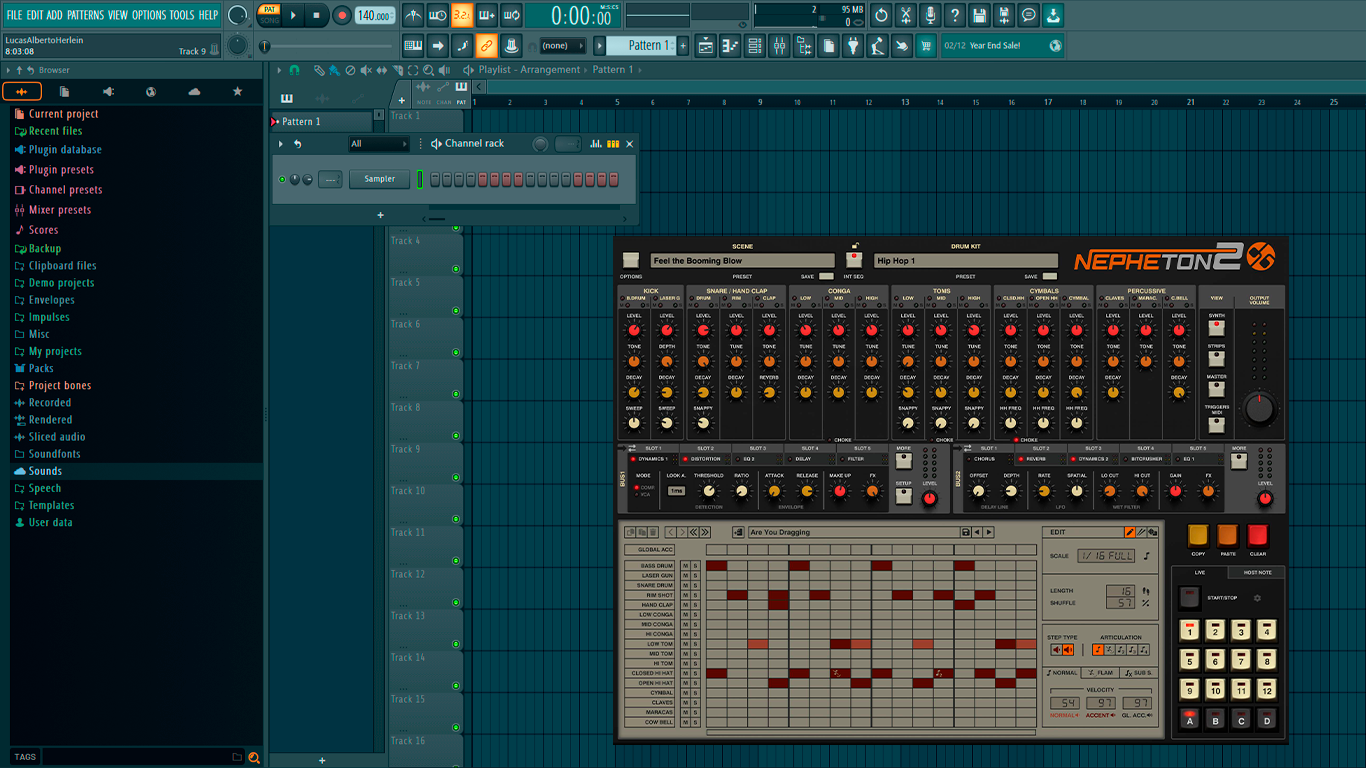Click the main song position slider
Screen dimensions: 1366x768
[x=327, y=46]
